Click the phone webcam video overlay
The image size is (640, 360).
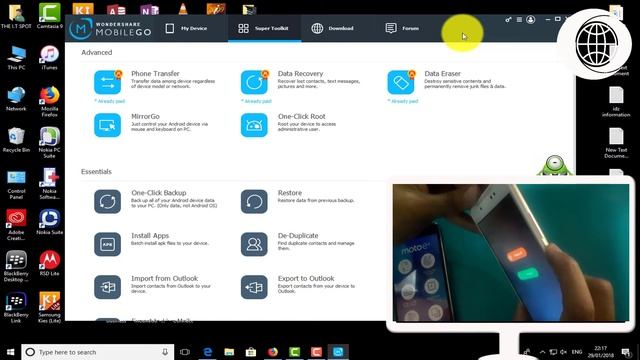pos(511,253)
